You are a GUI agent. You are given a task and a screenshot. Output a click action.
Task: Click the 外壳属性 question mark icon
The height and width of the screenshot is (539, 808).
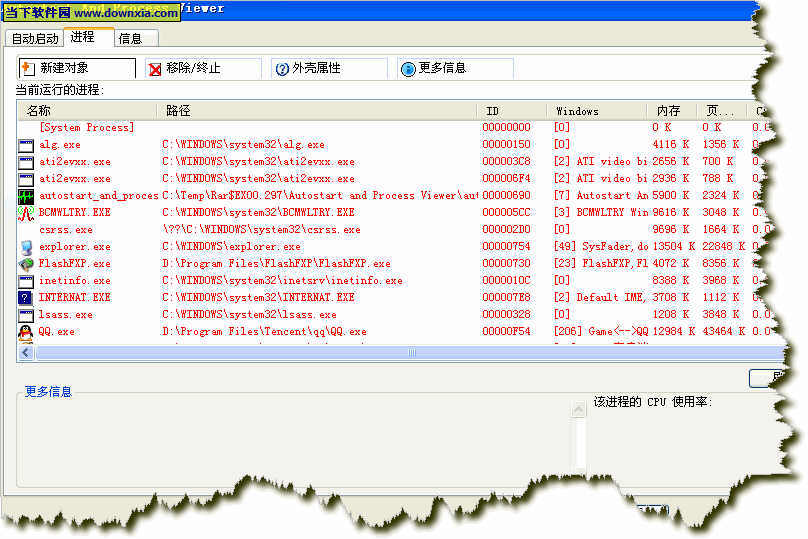tap(282, 69)
